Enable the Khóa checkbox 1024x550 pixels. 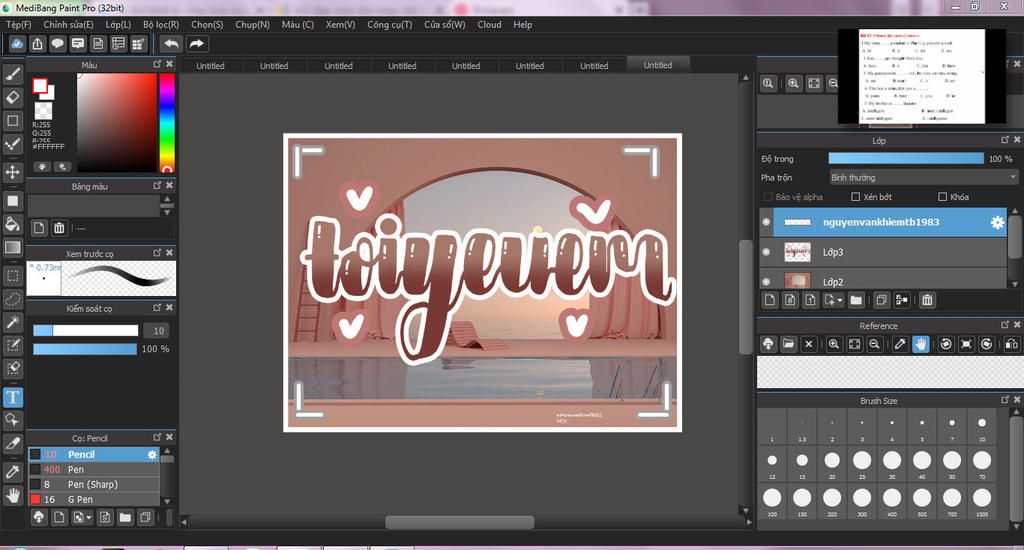point(942,197)
